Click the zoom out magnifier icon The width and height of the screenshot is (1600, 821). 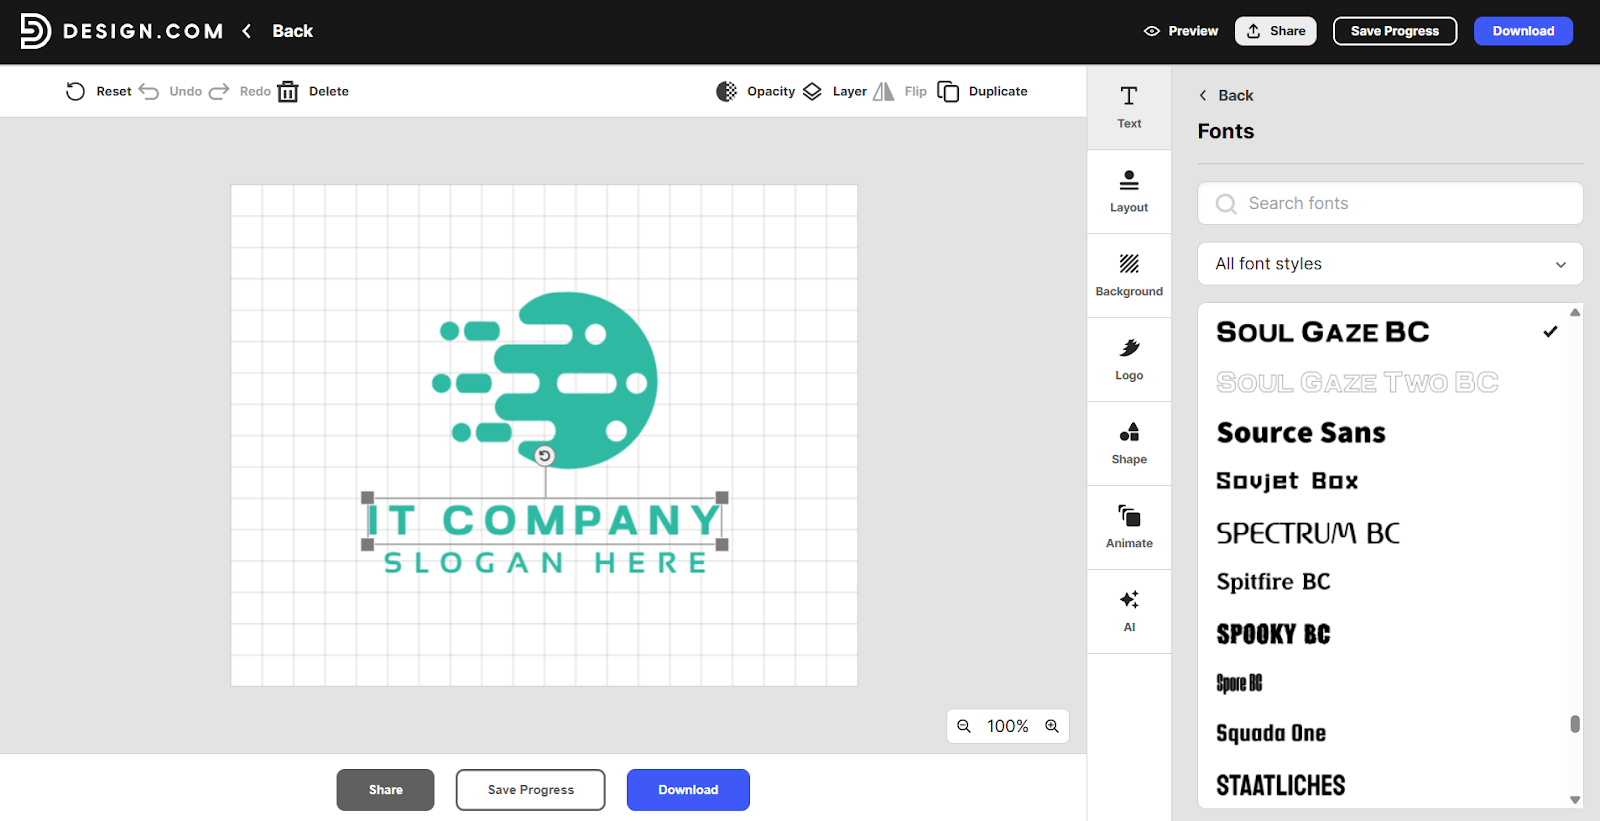964,726
